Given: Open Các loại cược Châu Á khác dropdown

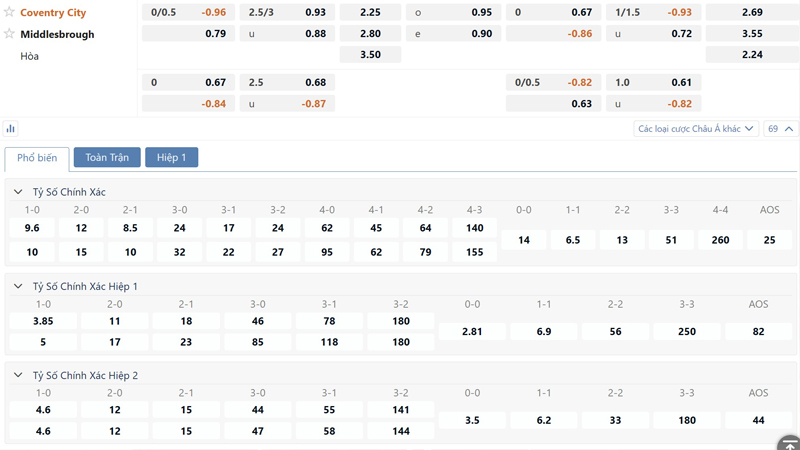Looking at the screenshot, I should tap(696, 129).
